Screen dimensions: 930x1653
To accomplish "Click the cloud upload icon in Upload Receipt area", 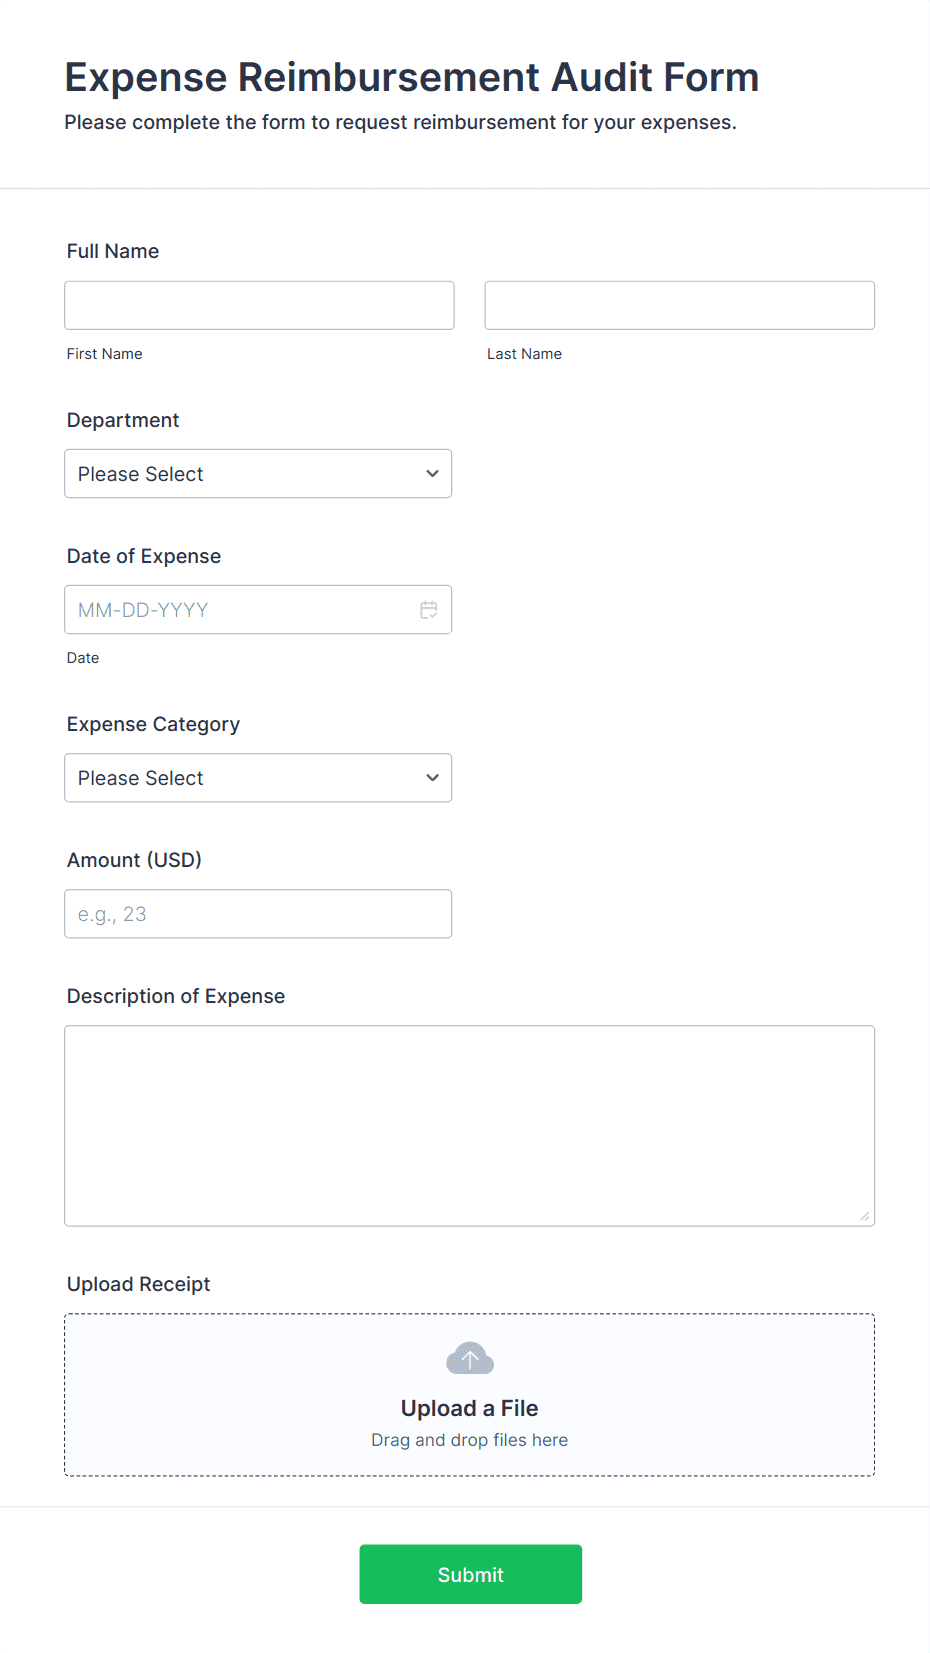I will tap(469, 1358).
